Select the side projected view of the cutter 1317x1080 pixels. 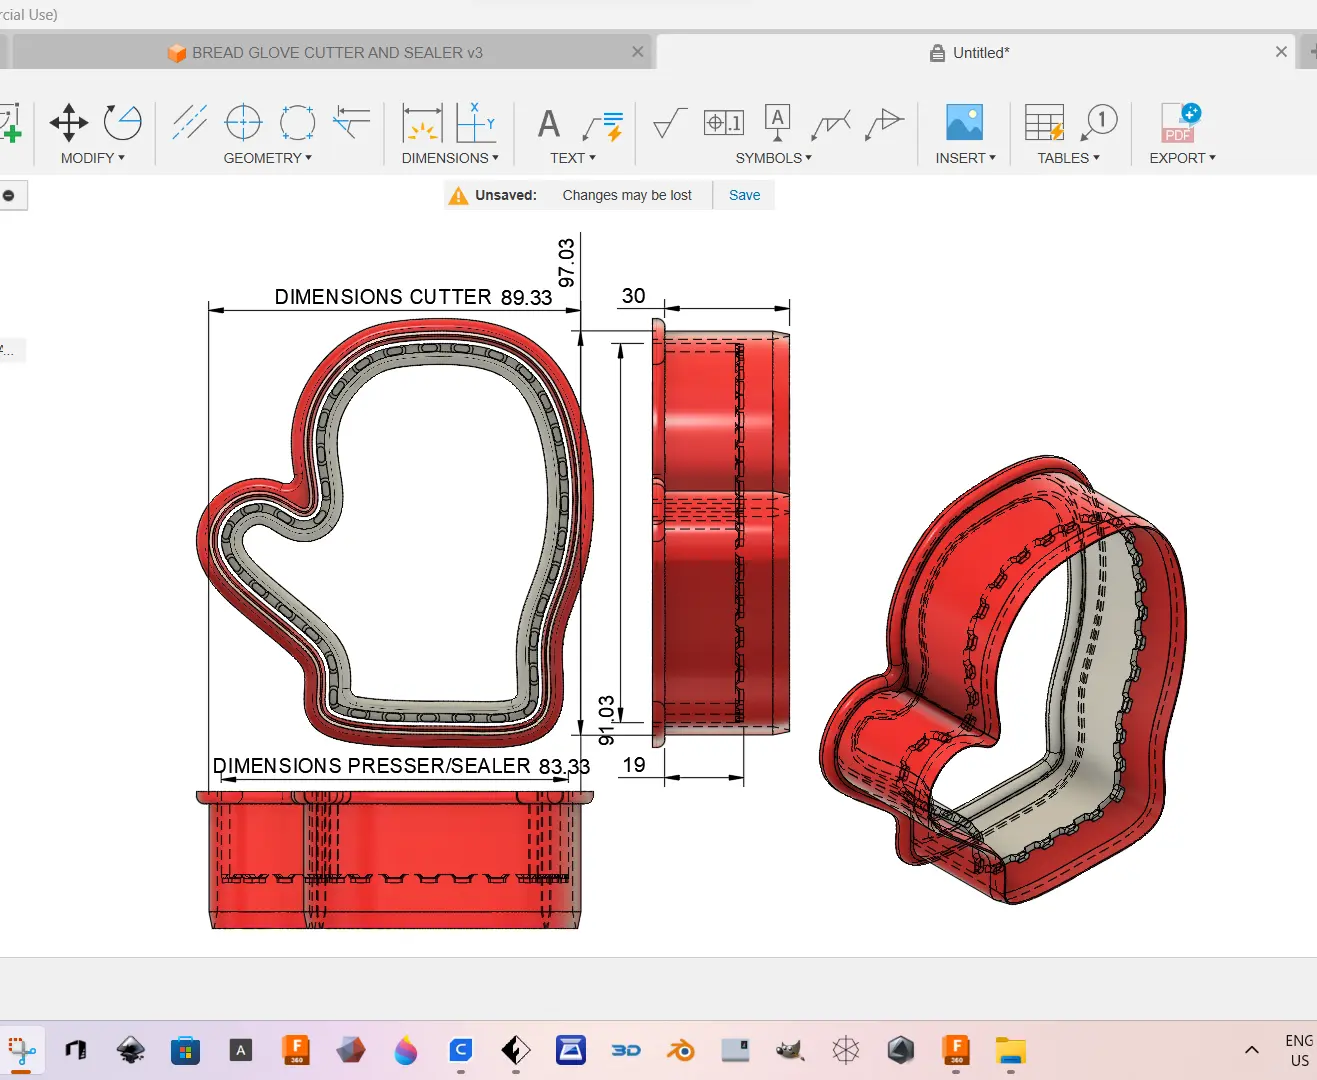pos(721,533)
